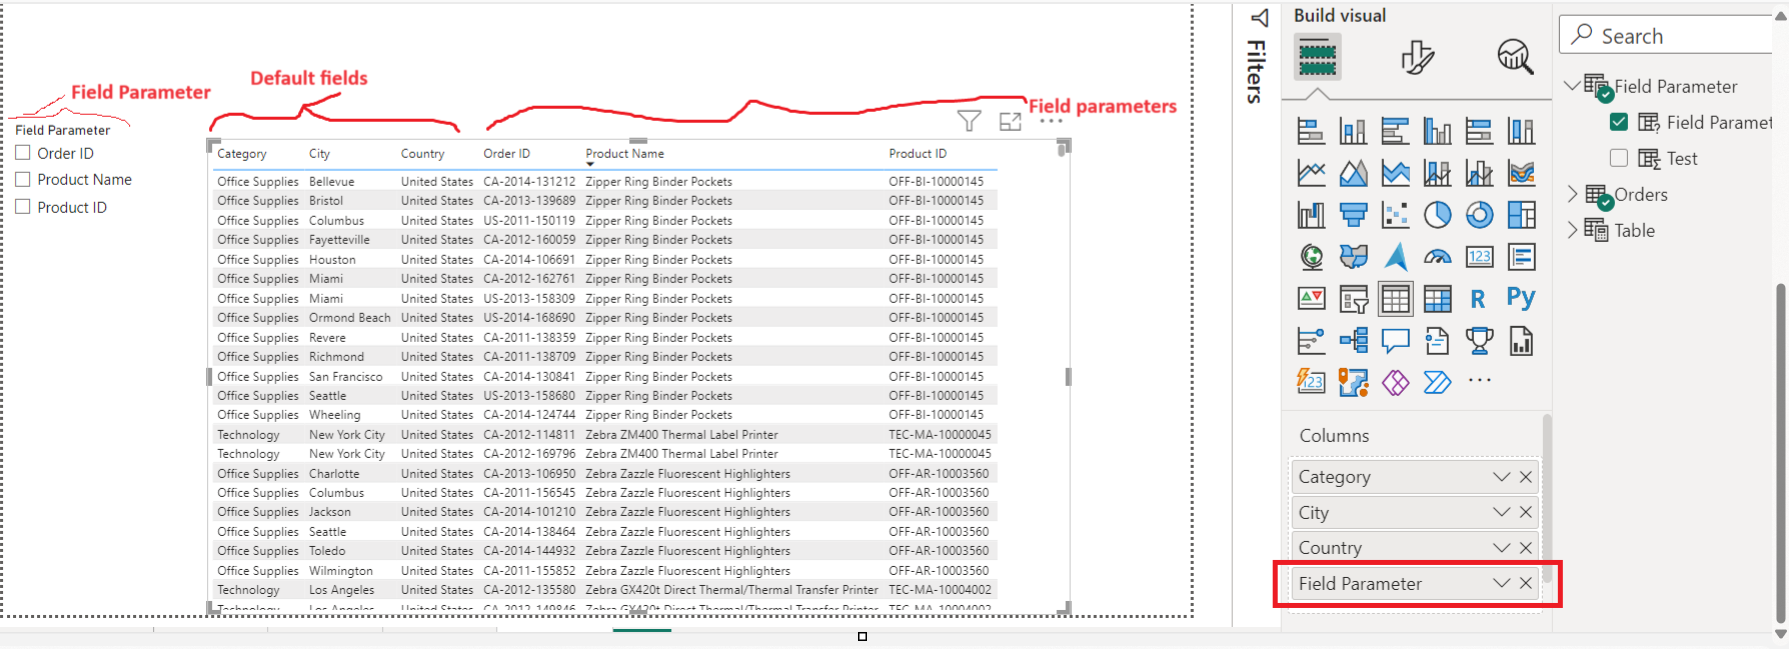Uncheck the Field Parameter field checkbox
1789x649 pixels.
coord(1619,122)
